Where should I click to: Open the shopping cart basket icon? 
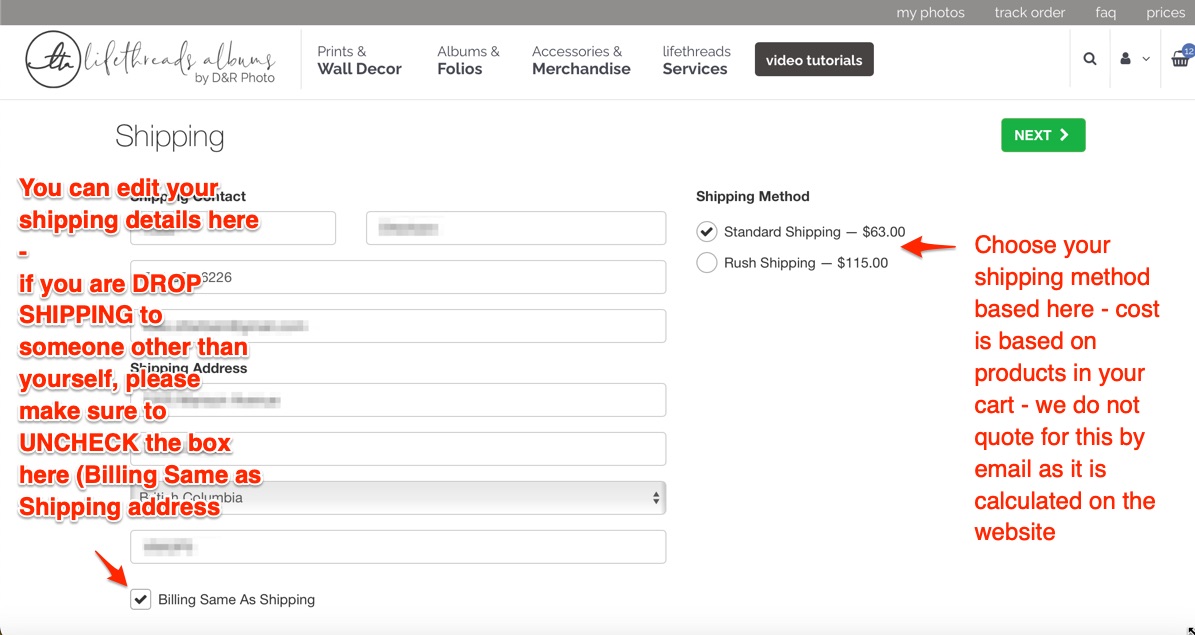tap(1180, 58)
